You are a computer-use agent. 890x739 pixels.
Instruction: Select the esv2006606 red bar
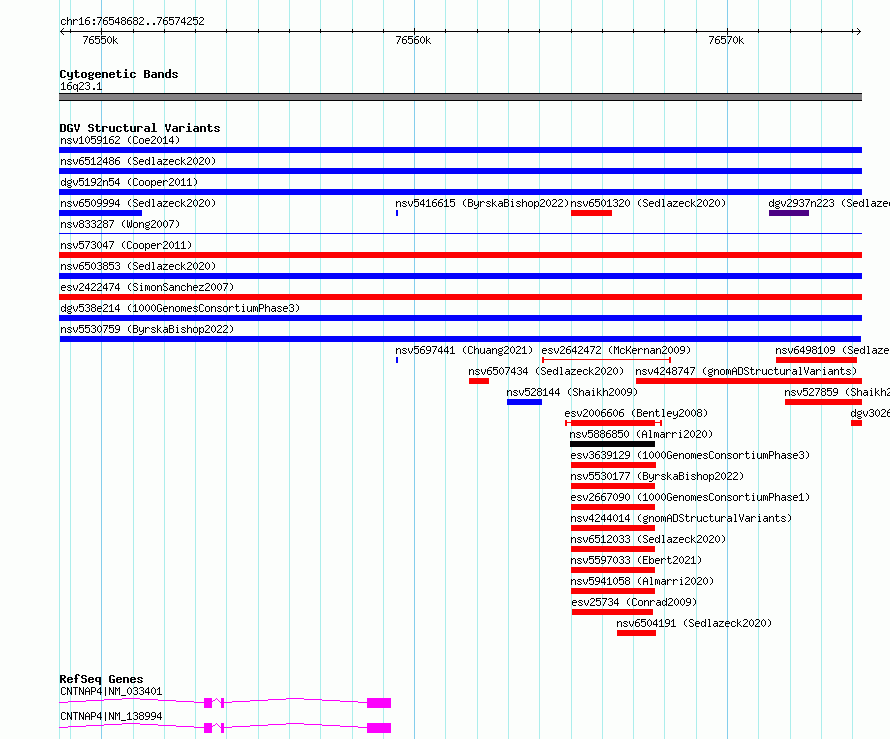613,423
